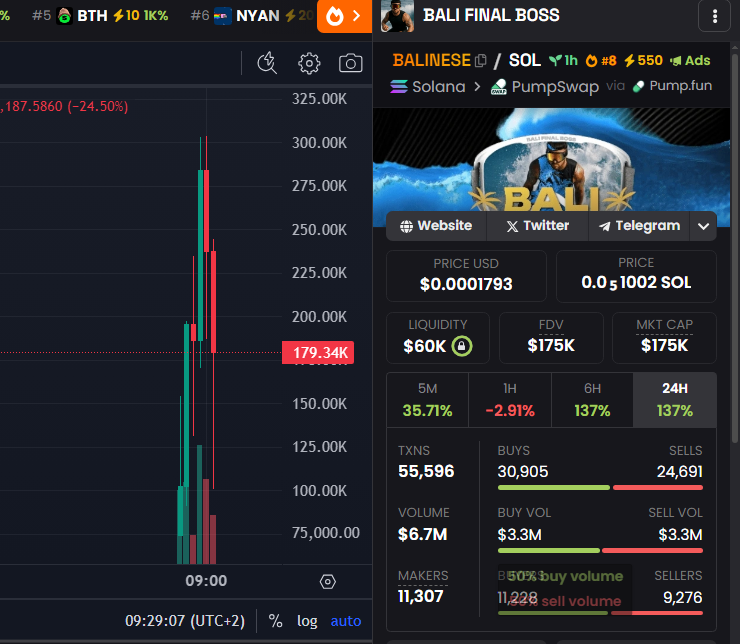
Task: Take chart snapshot with camera icon
Action: tap(350, 63)
